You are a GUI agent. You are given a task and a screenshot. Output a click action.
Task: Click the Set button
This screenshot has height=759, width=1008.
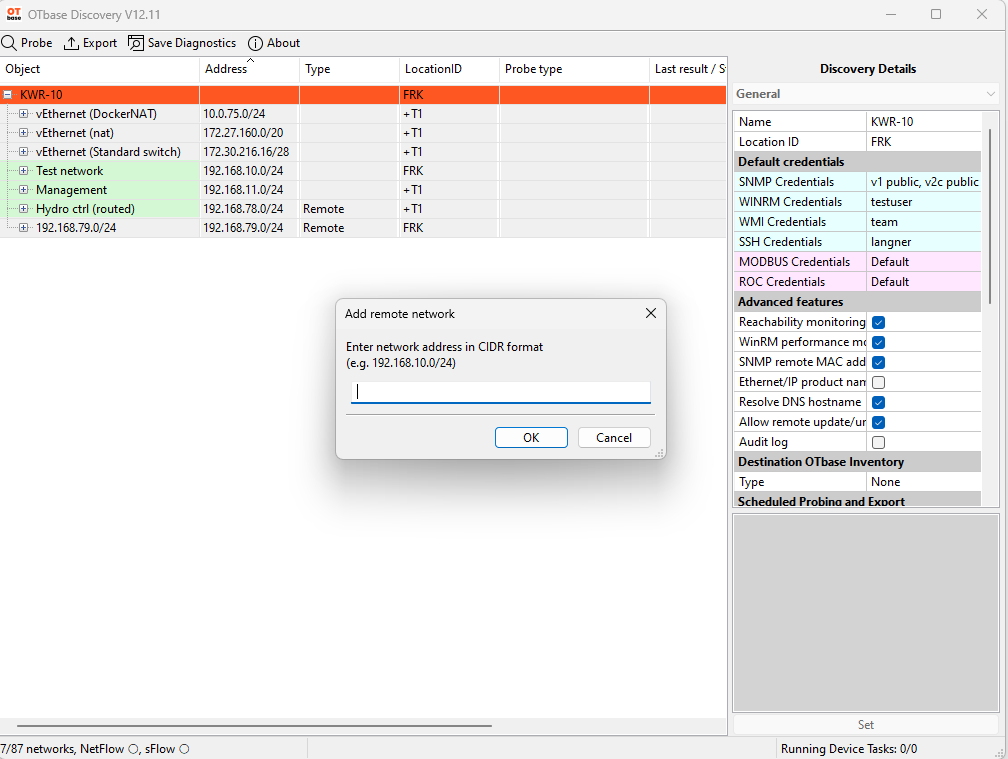(x=865, y=725)
